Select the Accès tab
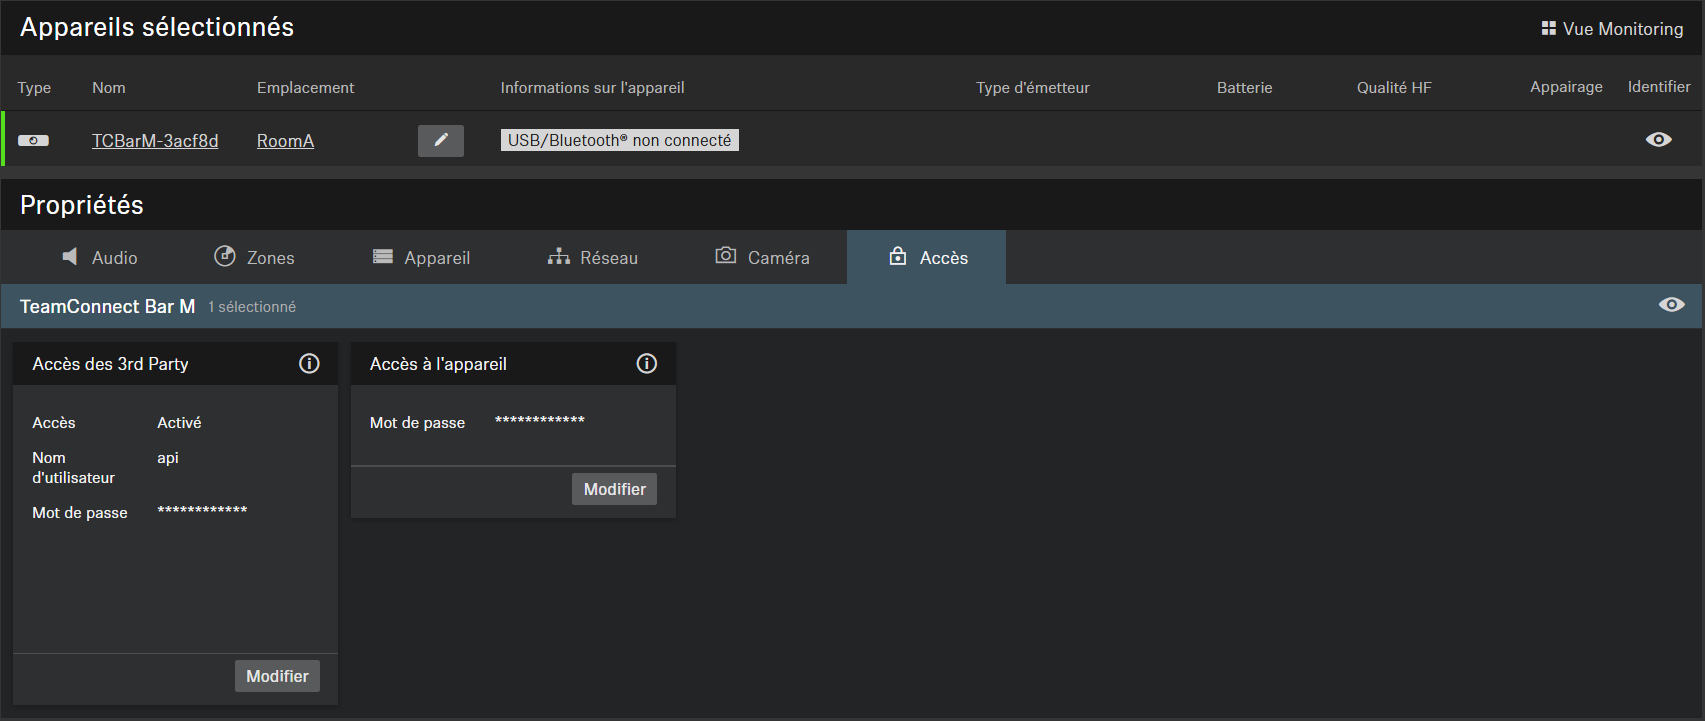The width and height of the screenshot is (1705, 721). coord(927,257)
